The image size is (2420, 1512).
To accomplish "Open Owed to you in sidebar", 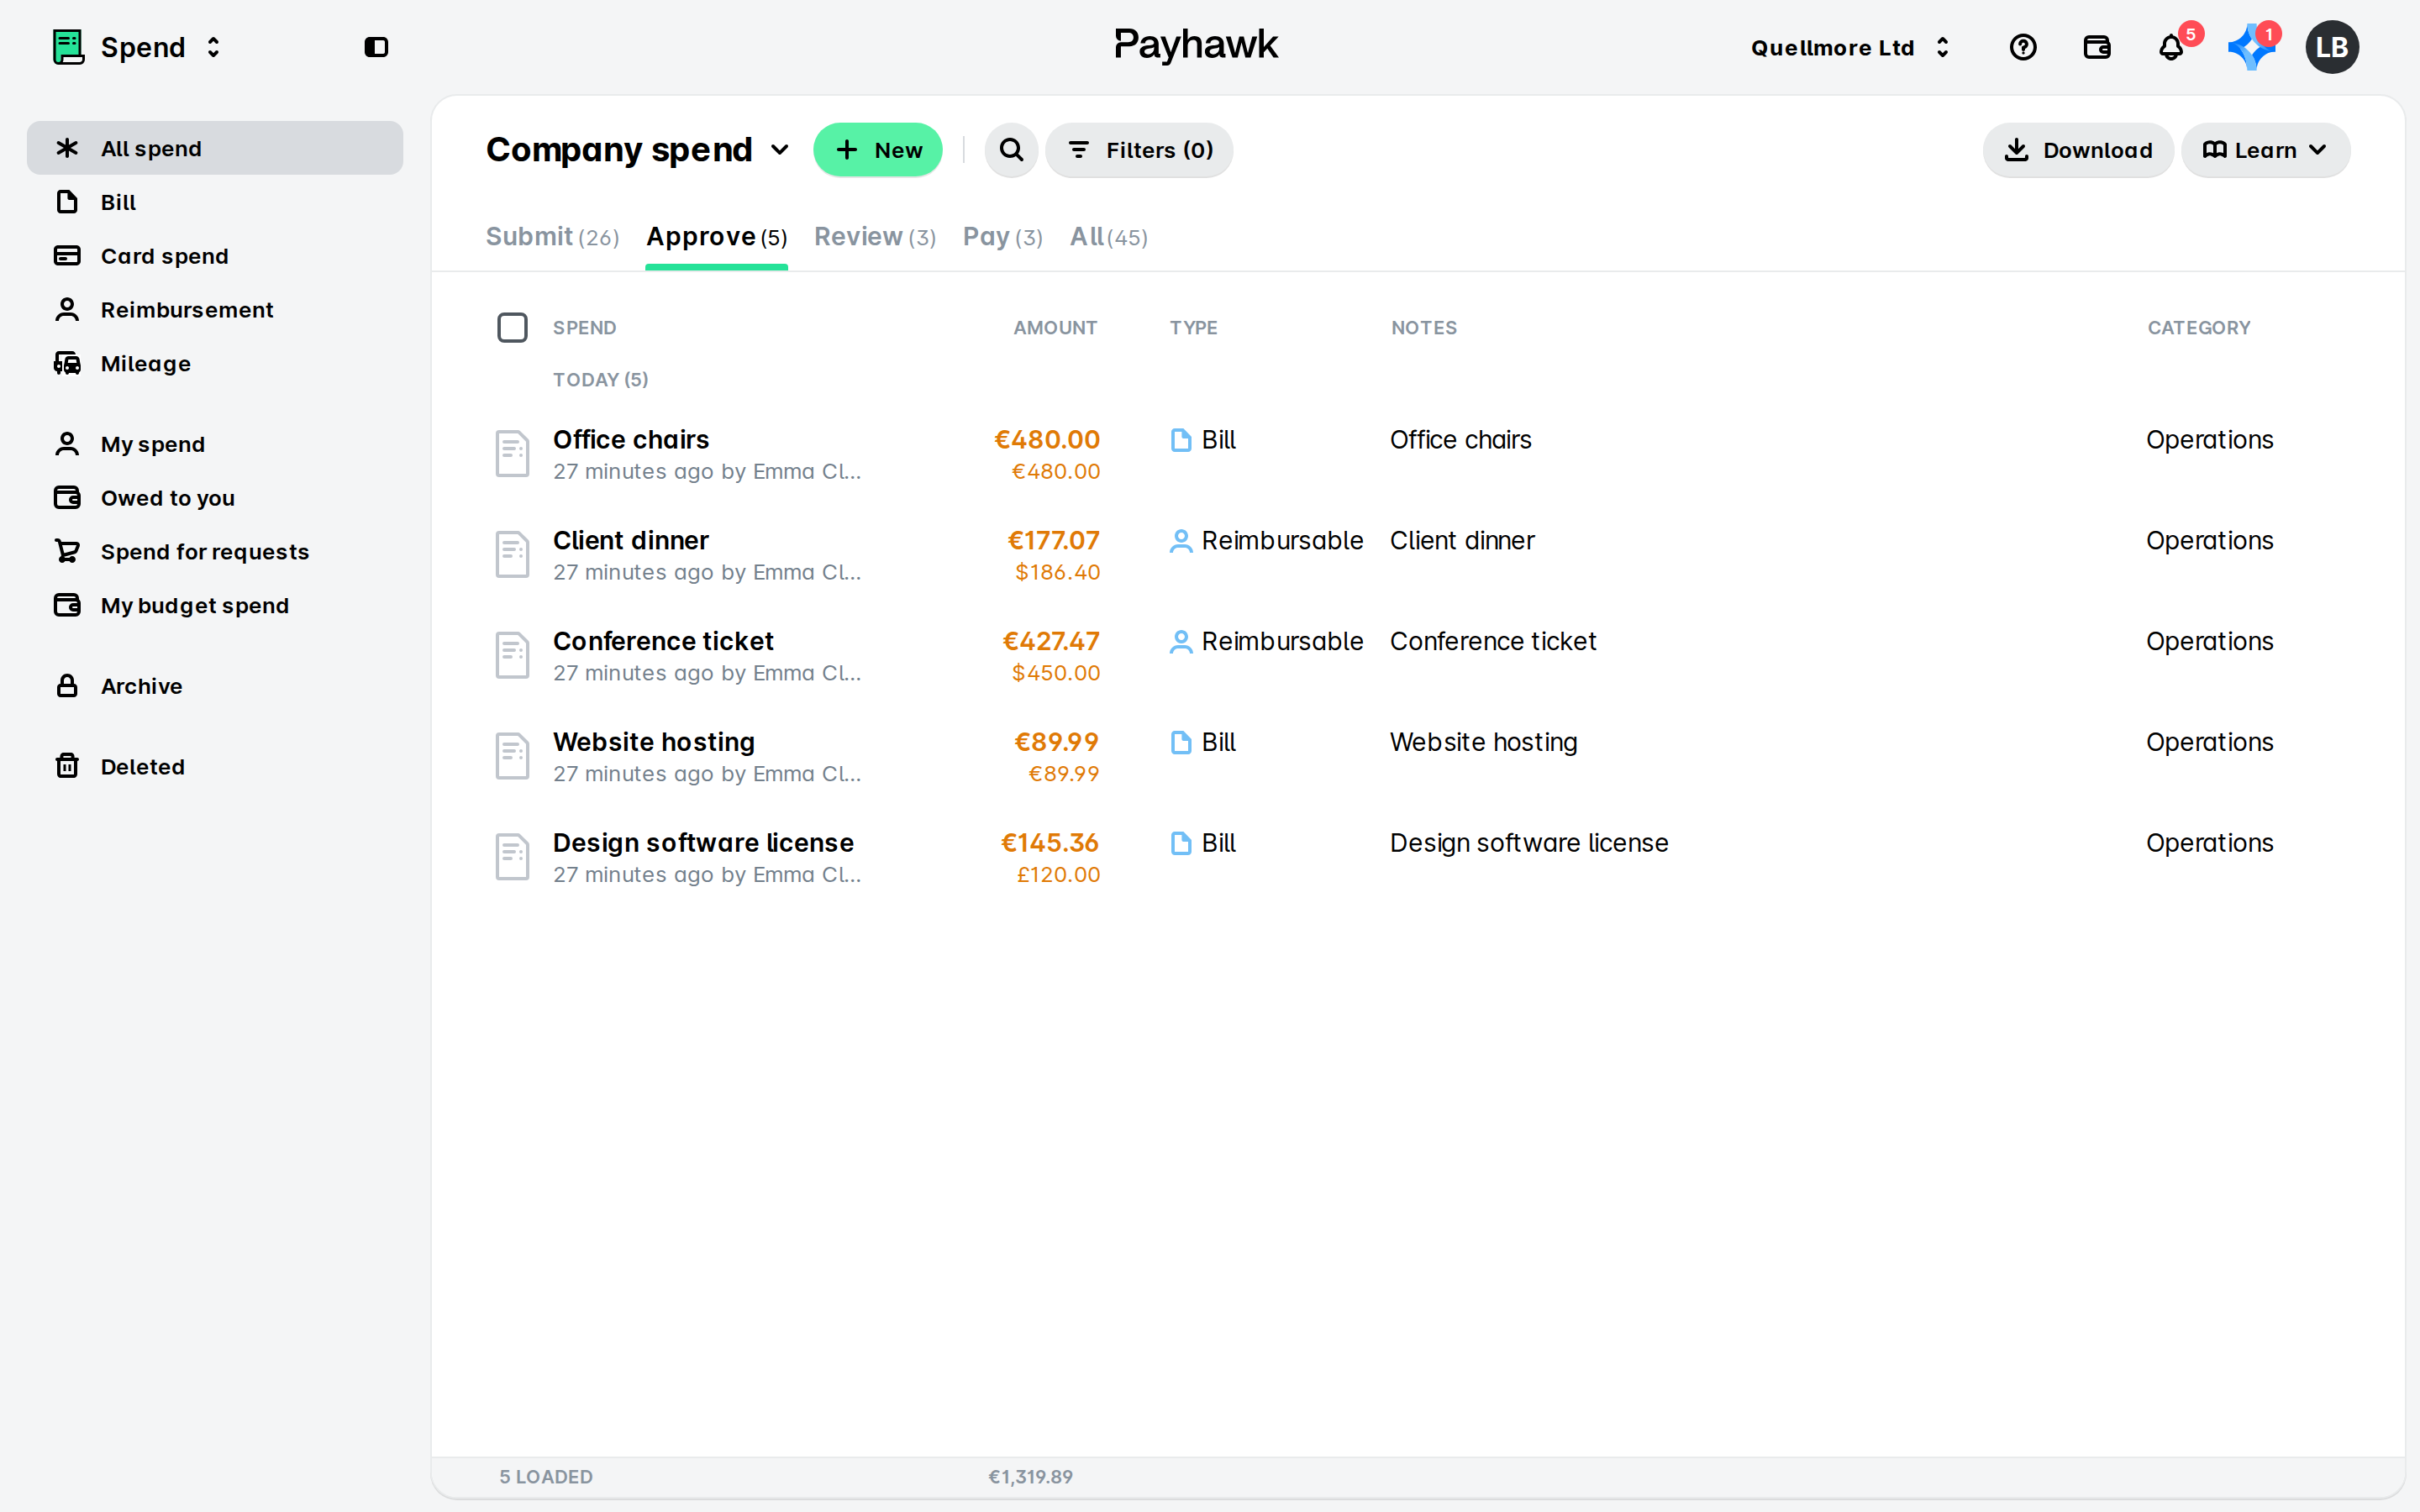I will [x=215, y=498].
